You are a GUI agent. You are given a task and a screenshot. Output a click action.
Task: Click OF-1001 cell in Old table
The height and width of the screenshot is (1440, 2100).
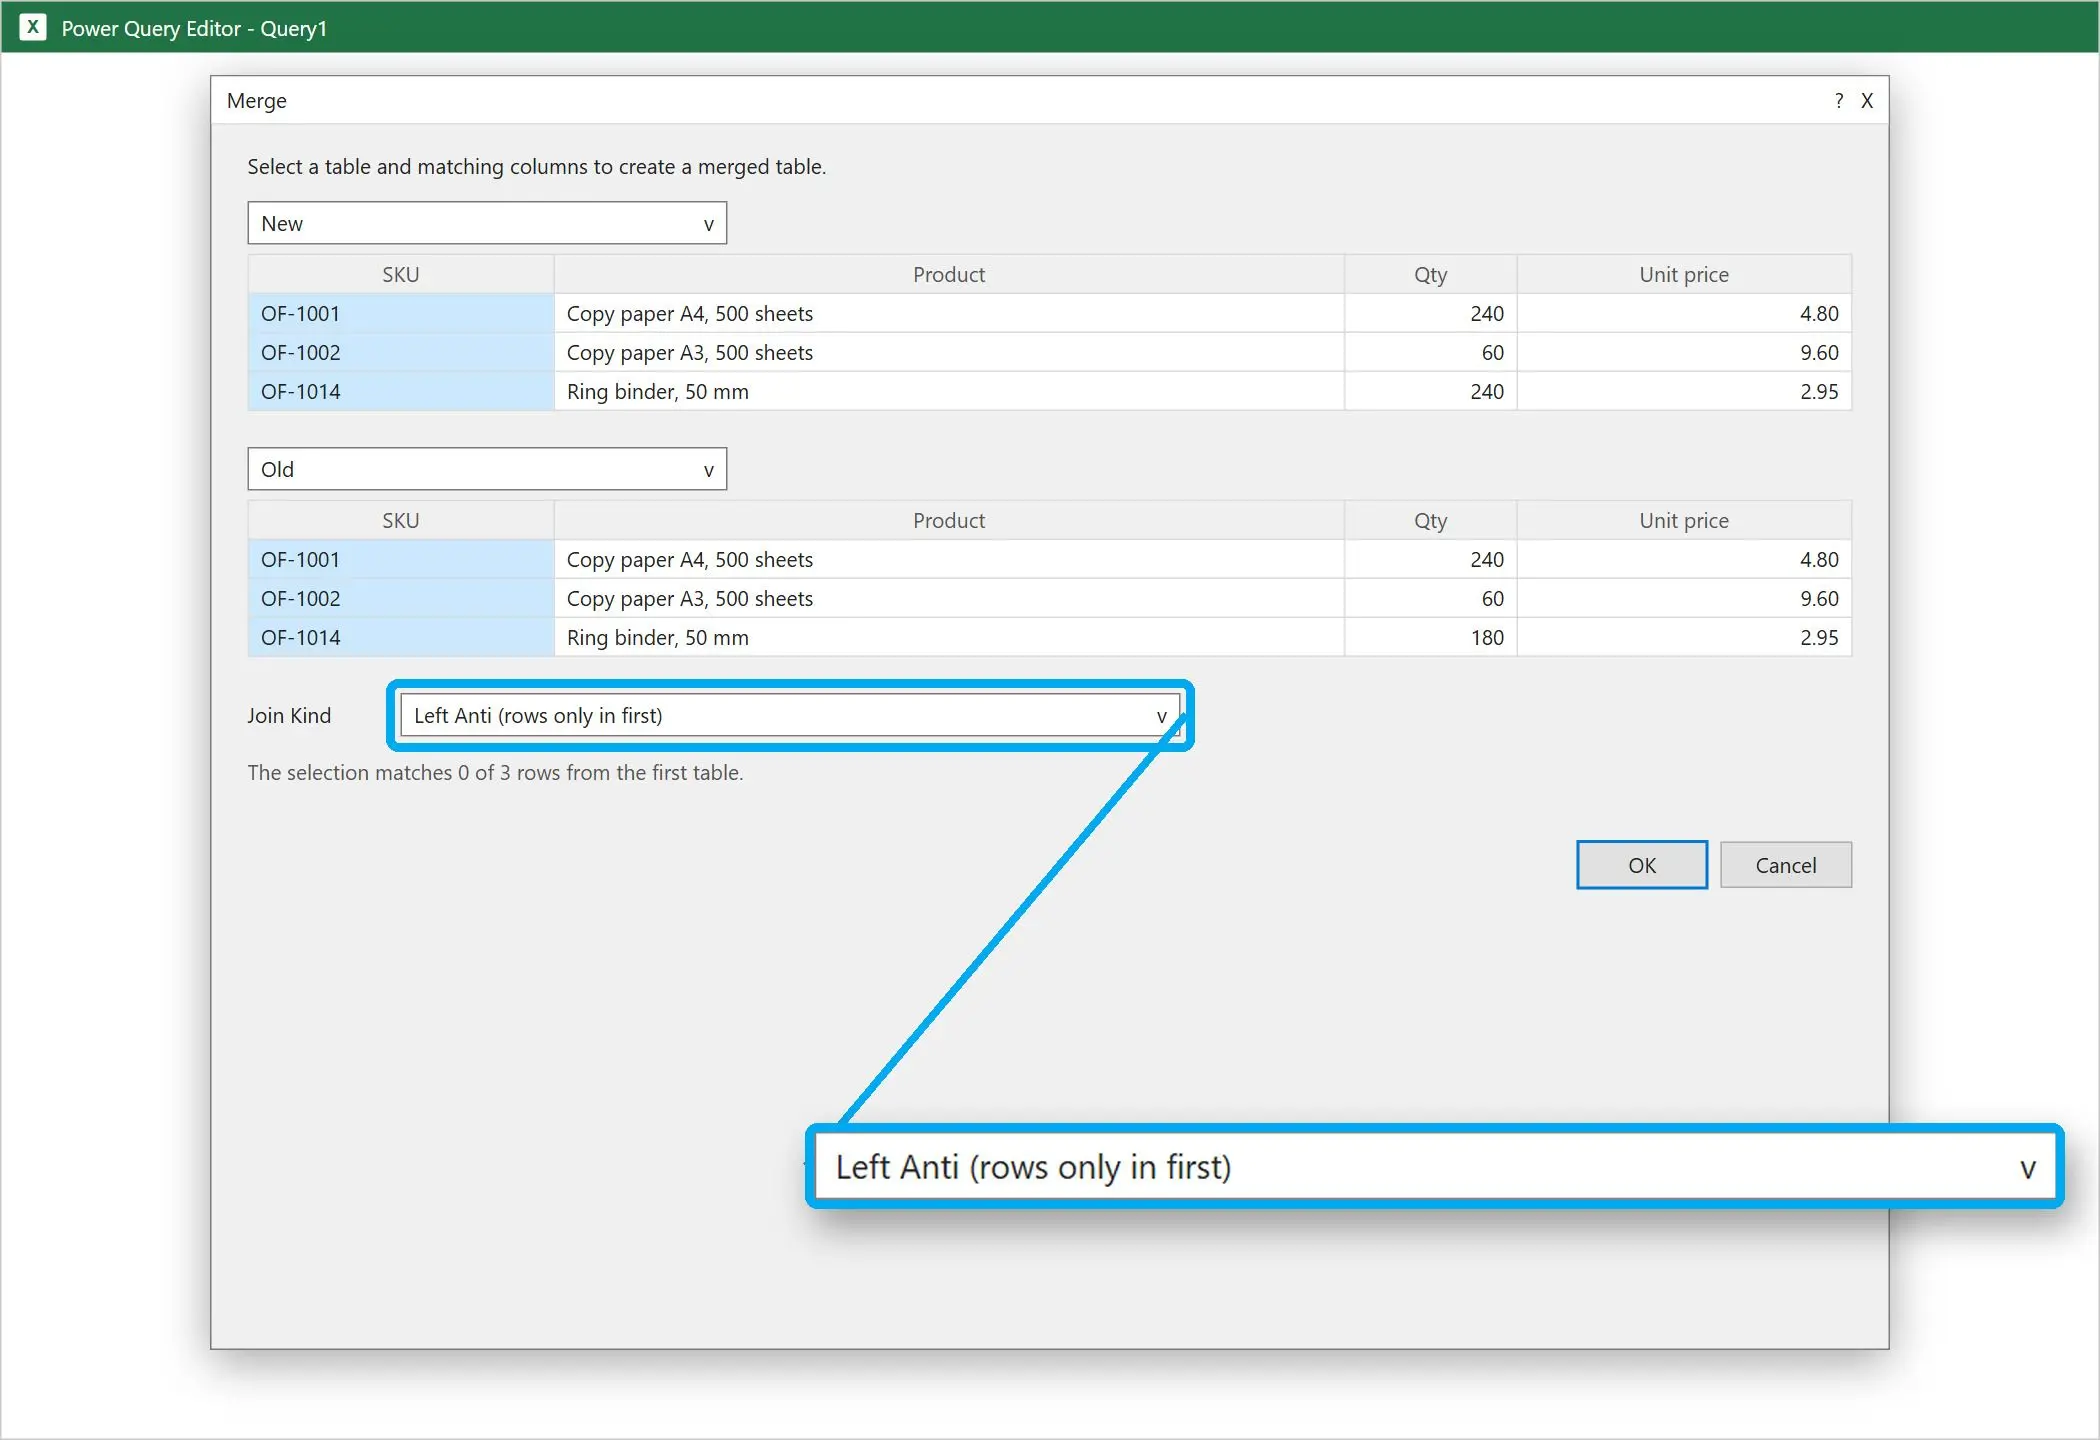401,559
